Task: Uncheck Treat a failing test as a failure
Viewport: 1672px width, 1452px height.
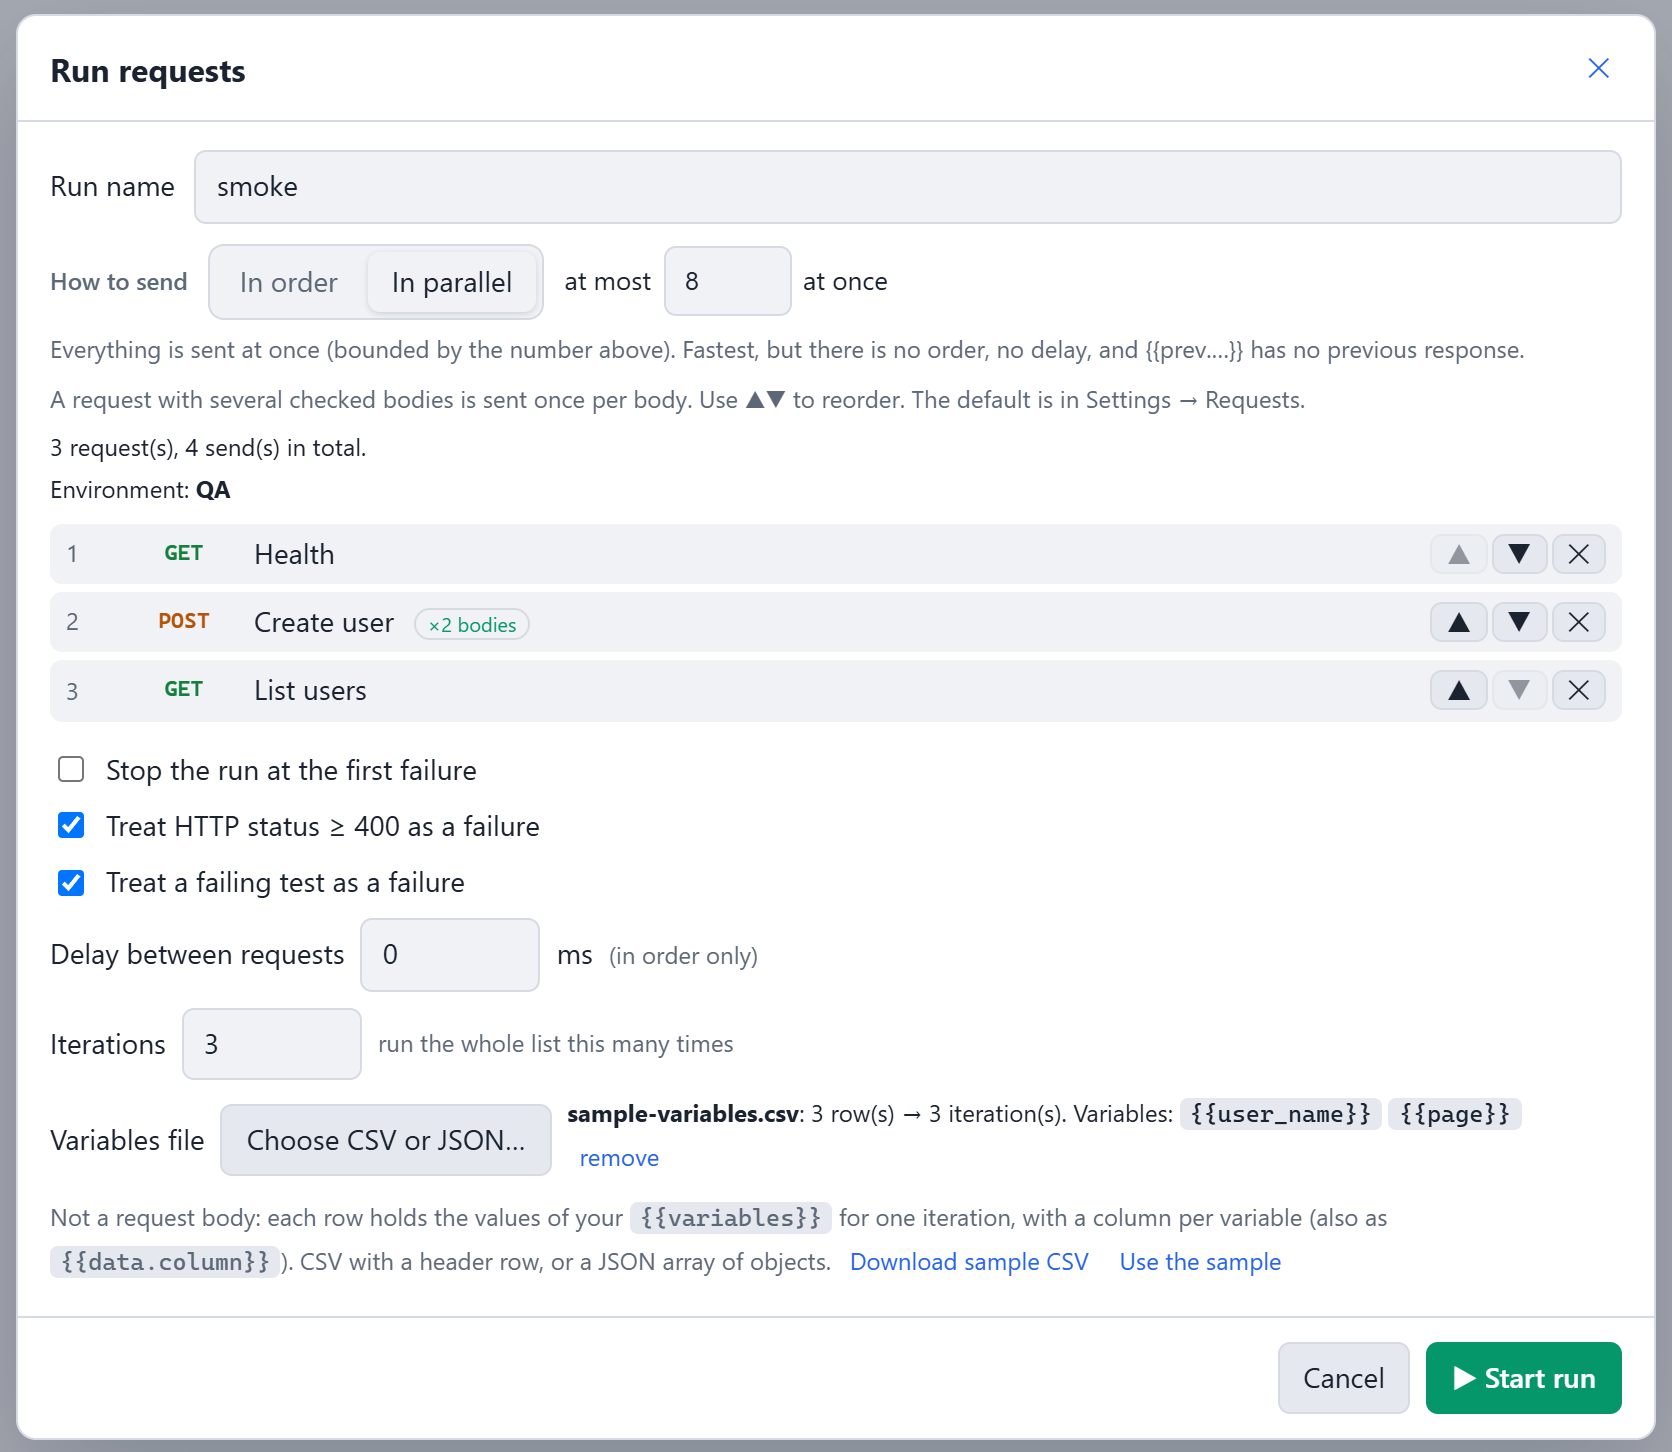Action: [x=71, y=883]
